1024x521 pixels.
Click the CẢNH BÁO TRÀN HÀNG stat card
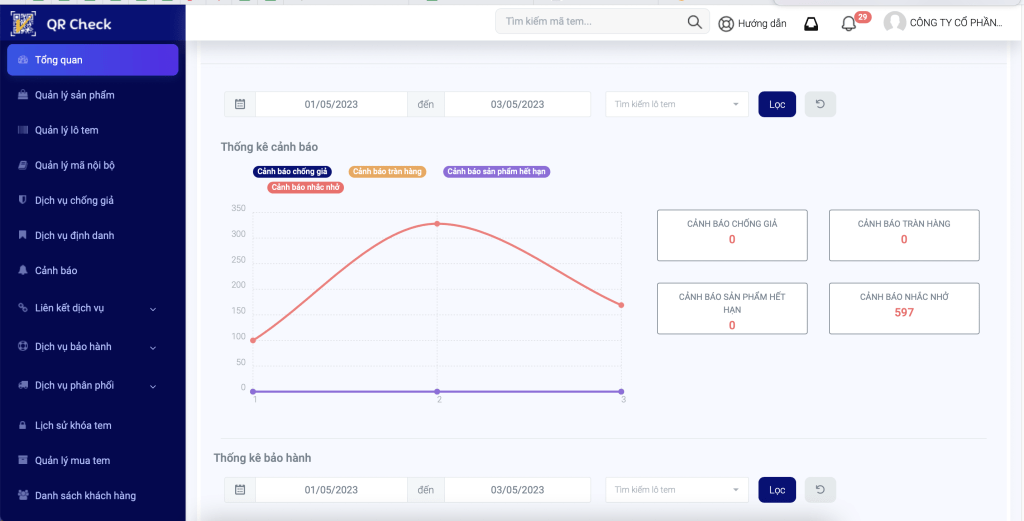(904, 235)
